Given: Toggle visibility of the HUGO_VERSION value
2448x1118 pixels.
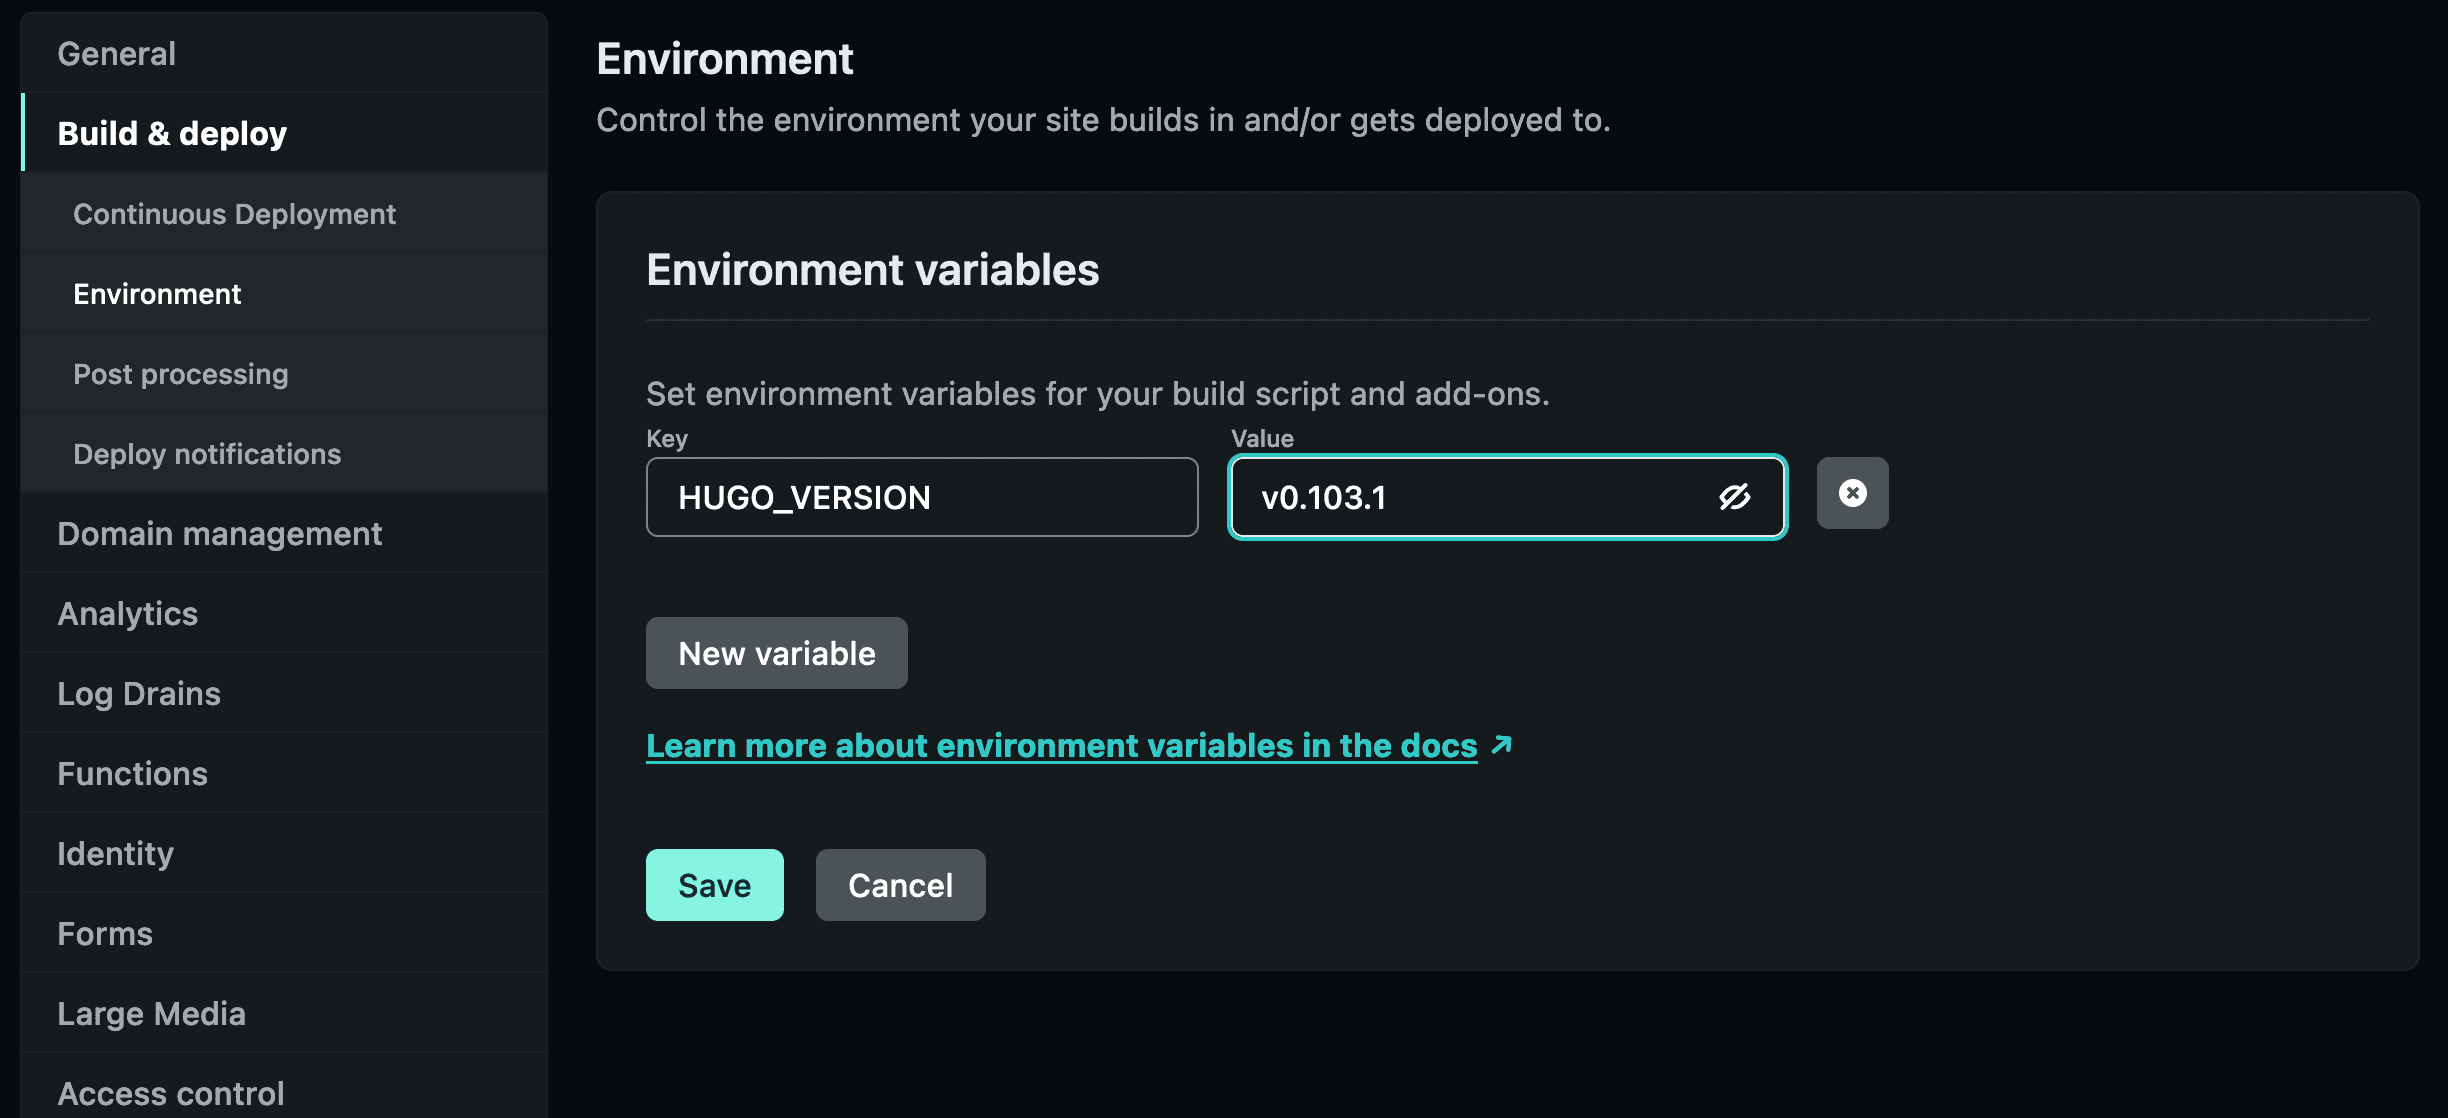Looking at the screenshot, I should click(1734, 497).
